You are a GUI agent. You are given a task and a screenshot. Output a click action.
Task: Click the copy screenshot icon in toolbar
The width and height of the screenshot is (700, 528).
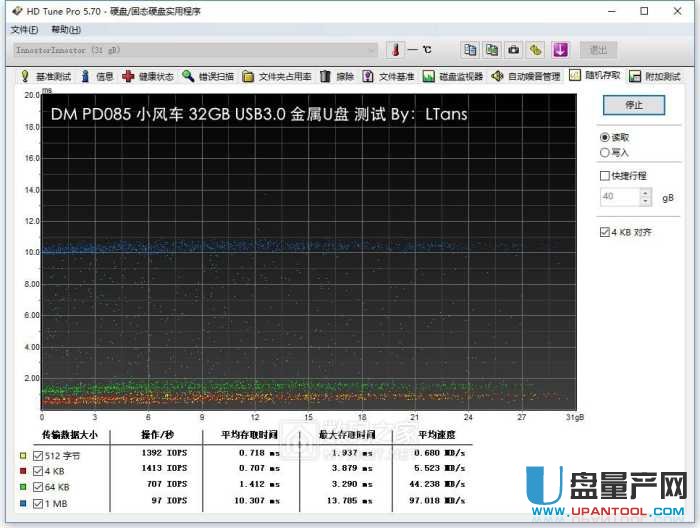click(x=492, y=49)
